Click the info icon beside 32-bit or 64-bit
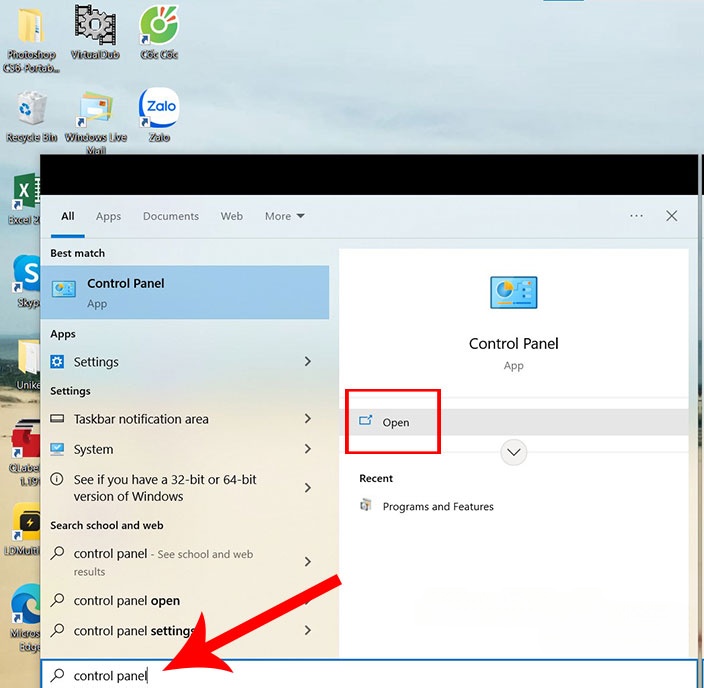 (57, 479)
